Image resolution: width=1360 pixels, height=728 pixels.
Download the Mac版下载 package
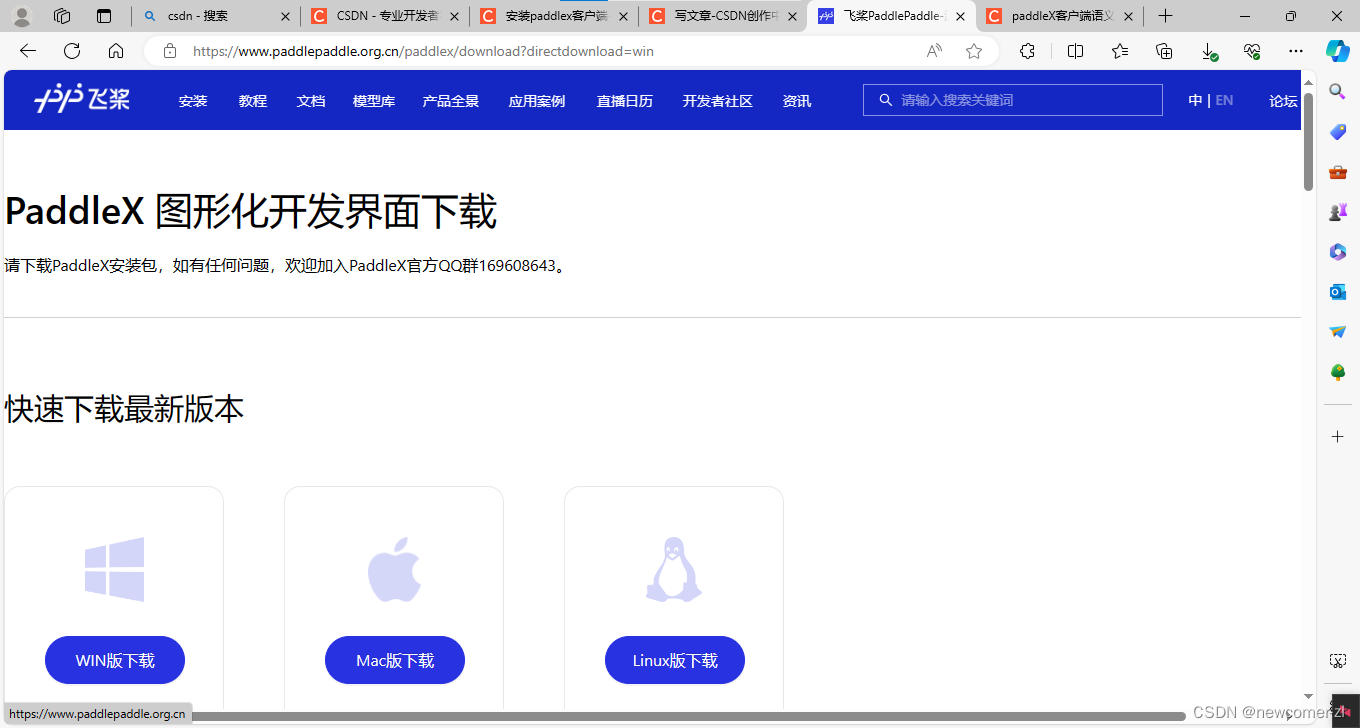pos(395,660)
